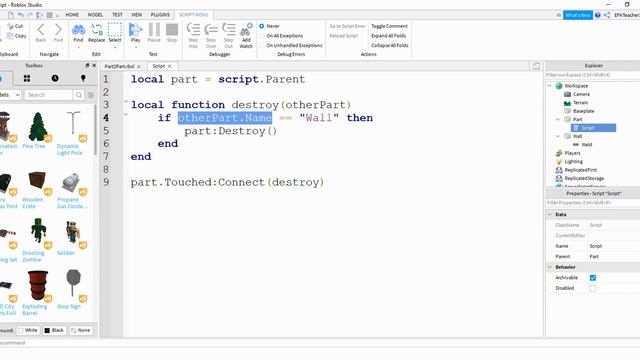This screenshot has height=360, width=640.
Task: Collapse the Wall tree node
Action: click(x=558, y=136)
